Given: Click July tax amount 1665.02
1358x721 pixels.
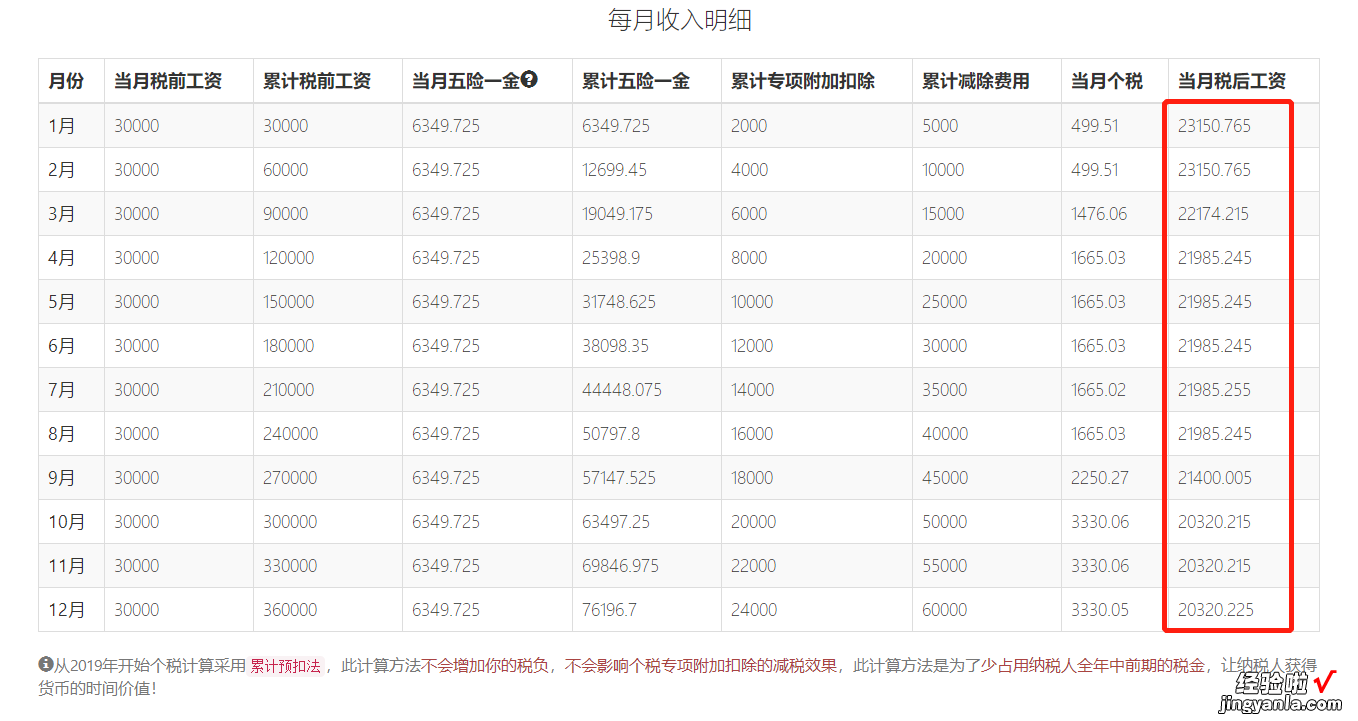Looking at the screenshot, I should (1098, 390).
